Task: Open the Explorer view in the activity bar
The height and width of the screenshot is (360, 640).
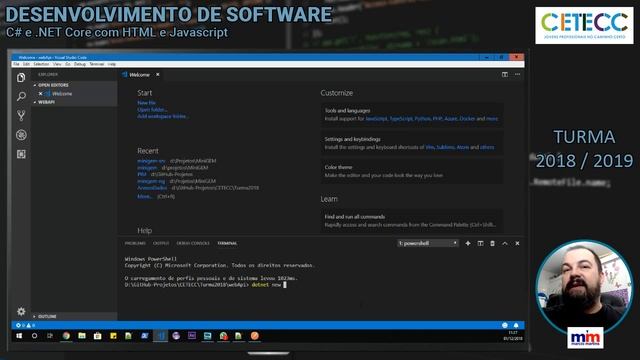Action: point(21,78)
